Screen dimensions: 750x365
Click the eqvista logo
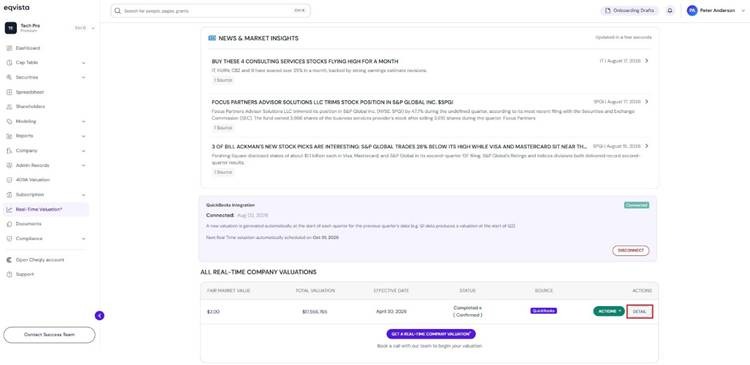point(16,8)
